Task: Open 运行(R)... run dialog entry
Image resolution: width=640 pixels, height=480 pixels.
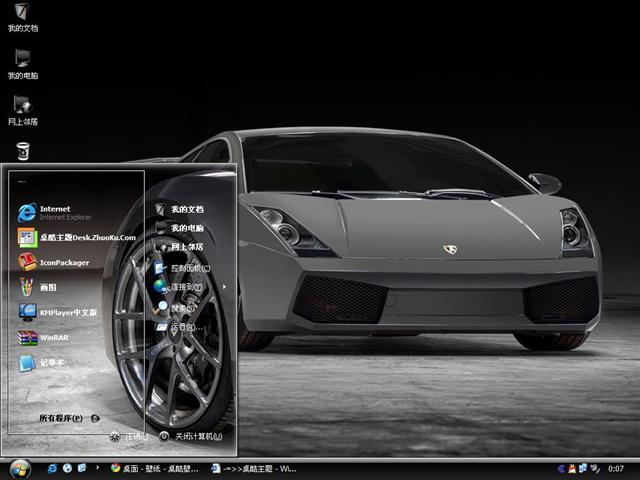Action: point(179,327)
